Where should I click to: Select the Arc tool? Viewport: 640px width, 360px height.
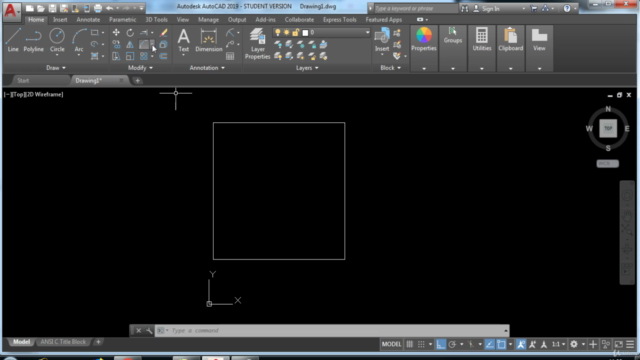click(79, 40)
